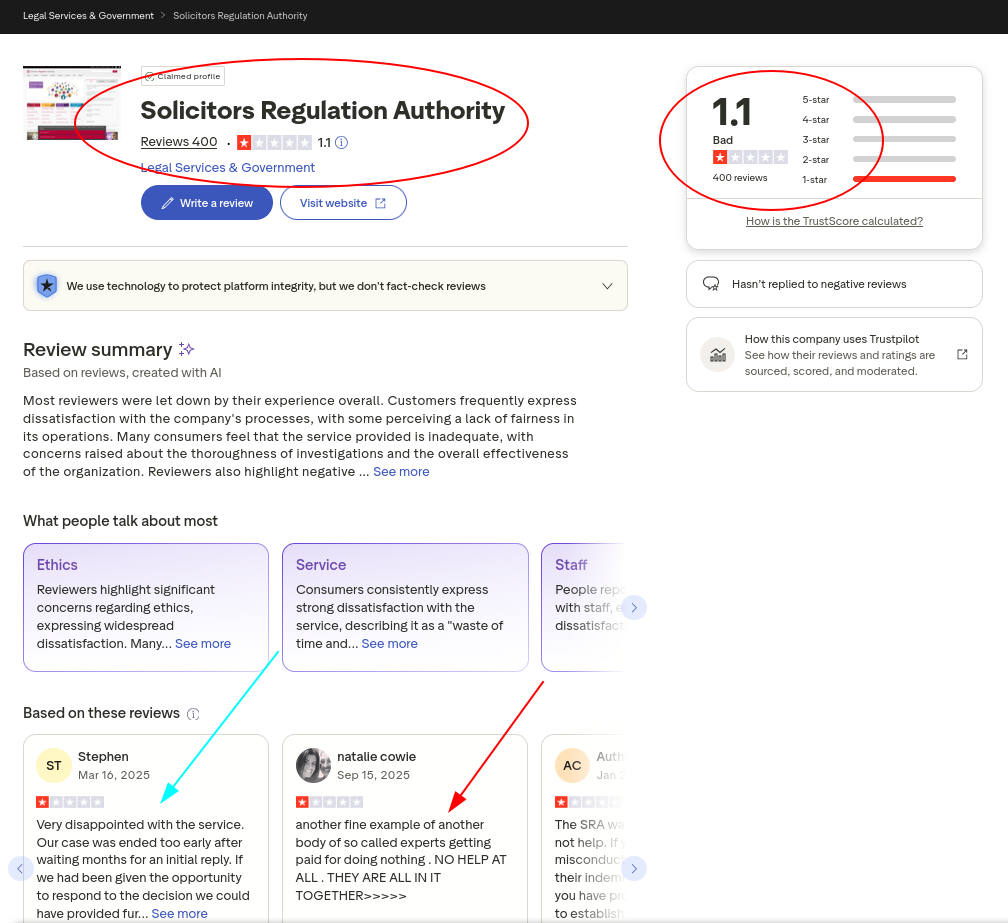Click the external-link icon inside Visit website button
This screenshot has width=1008, height=923.
(x=381, y=202)
